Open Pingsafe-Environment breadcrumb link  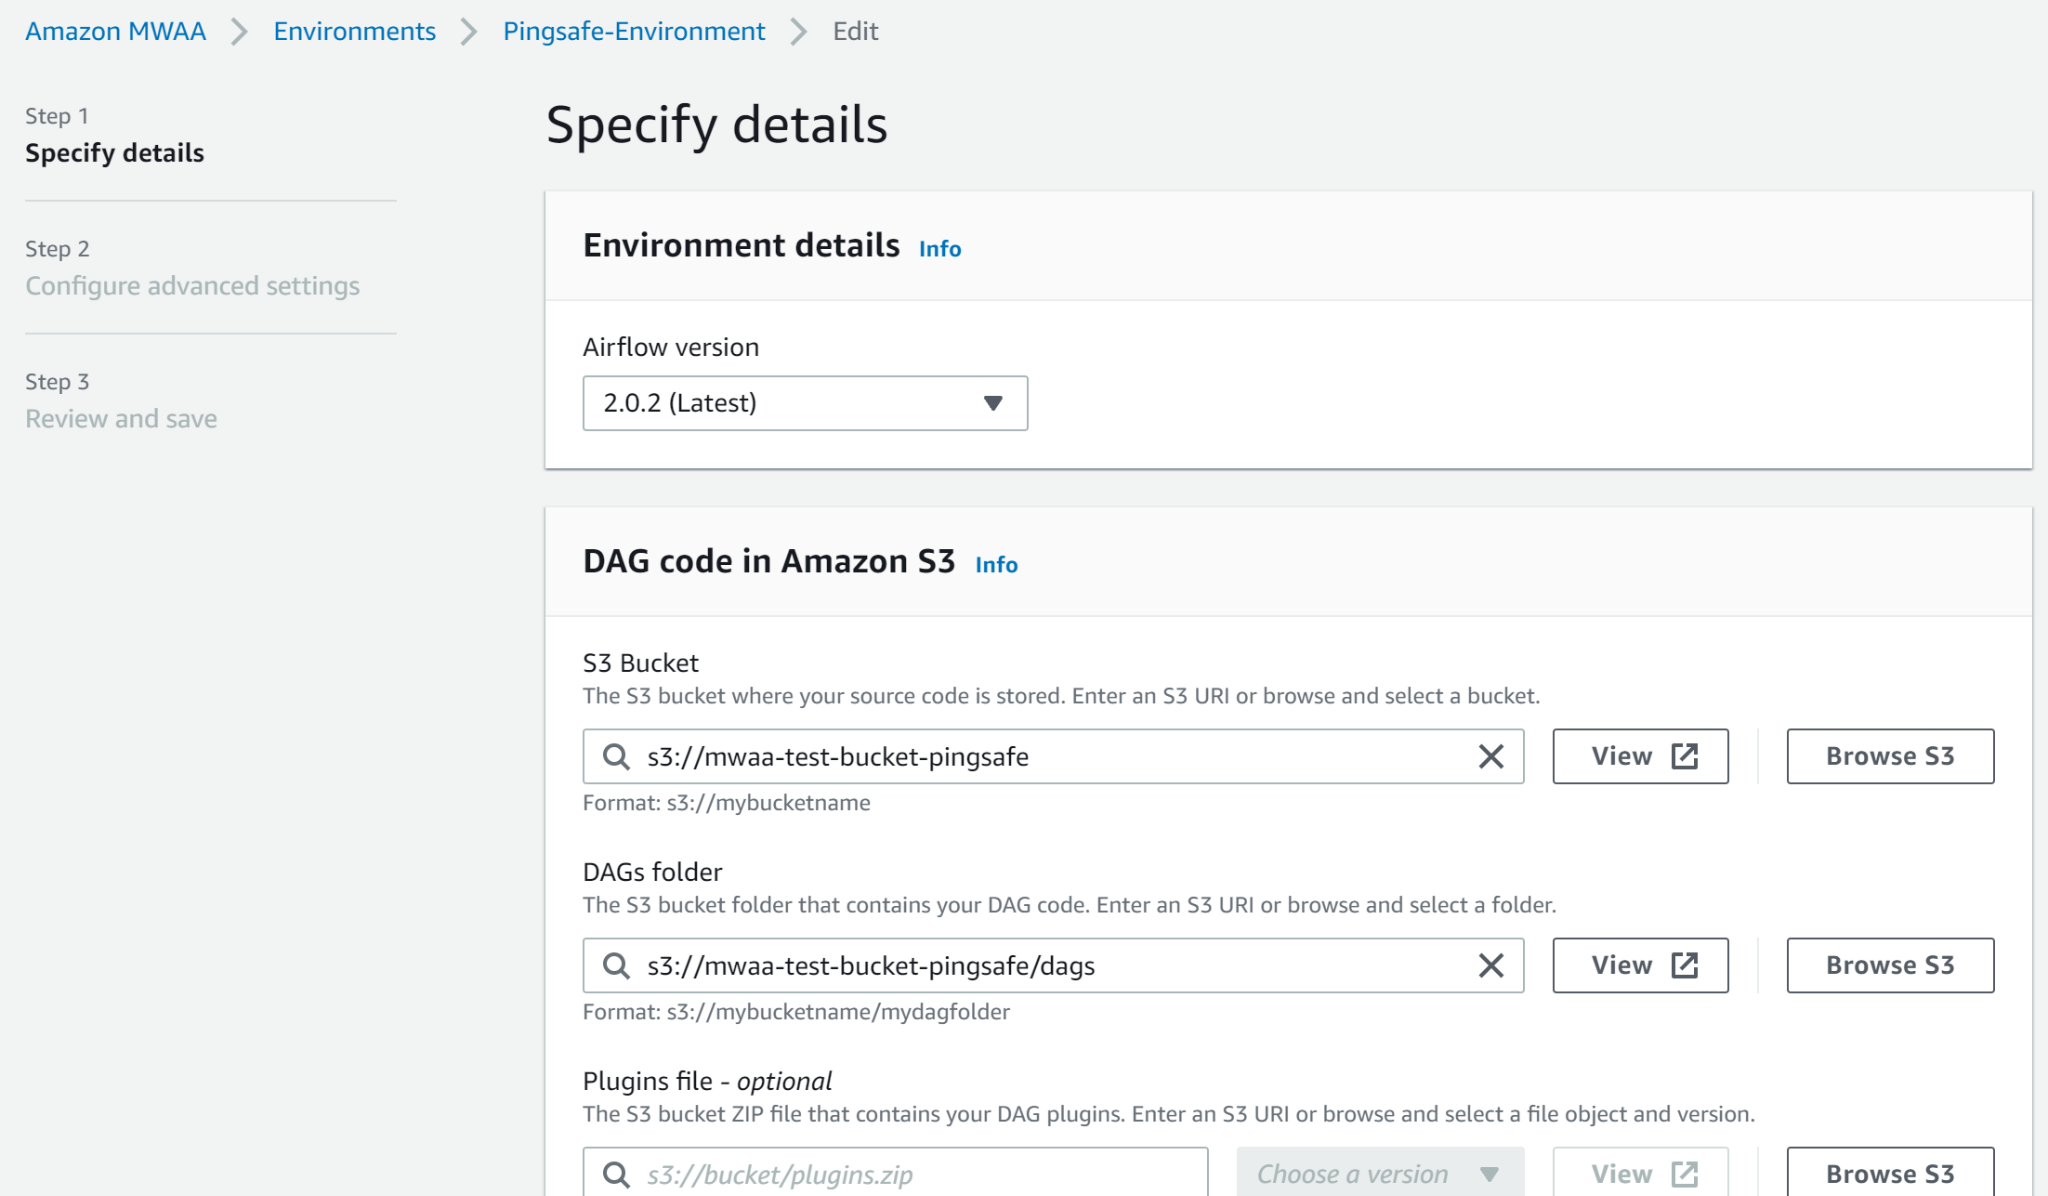(634, 32)
